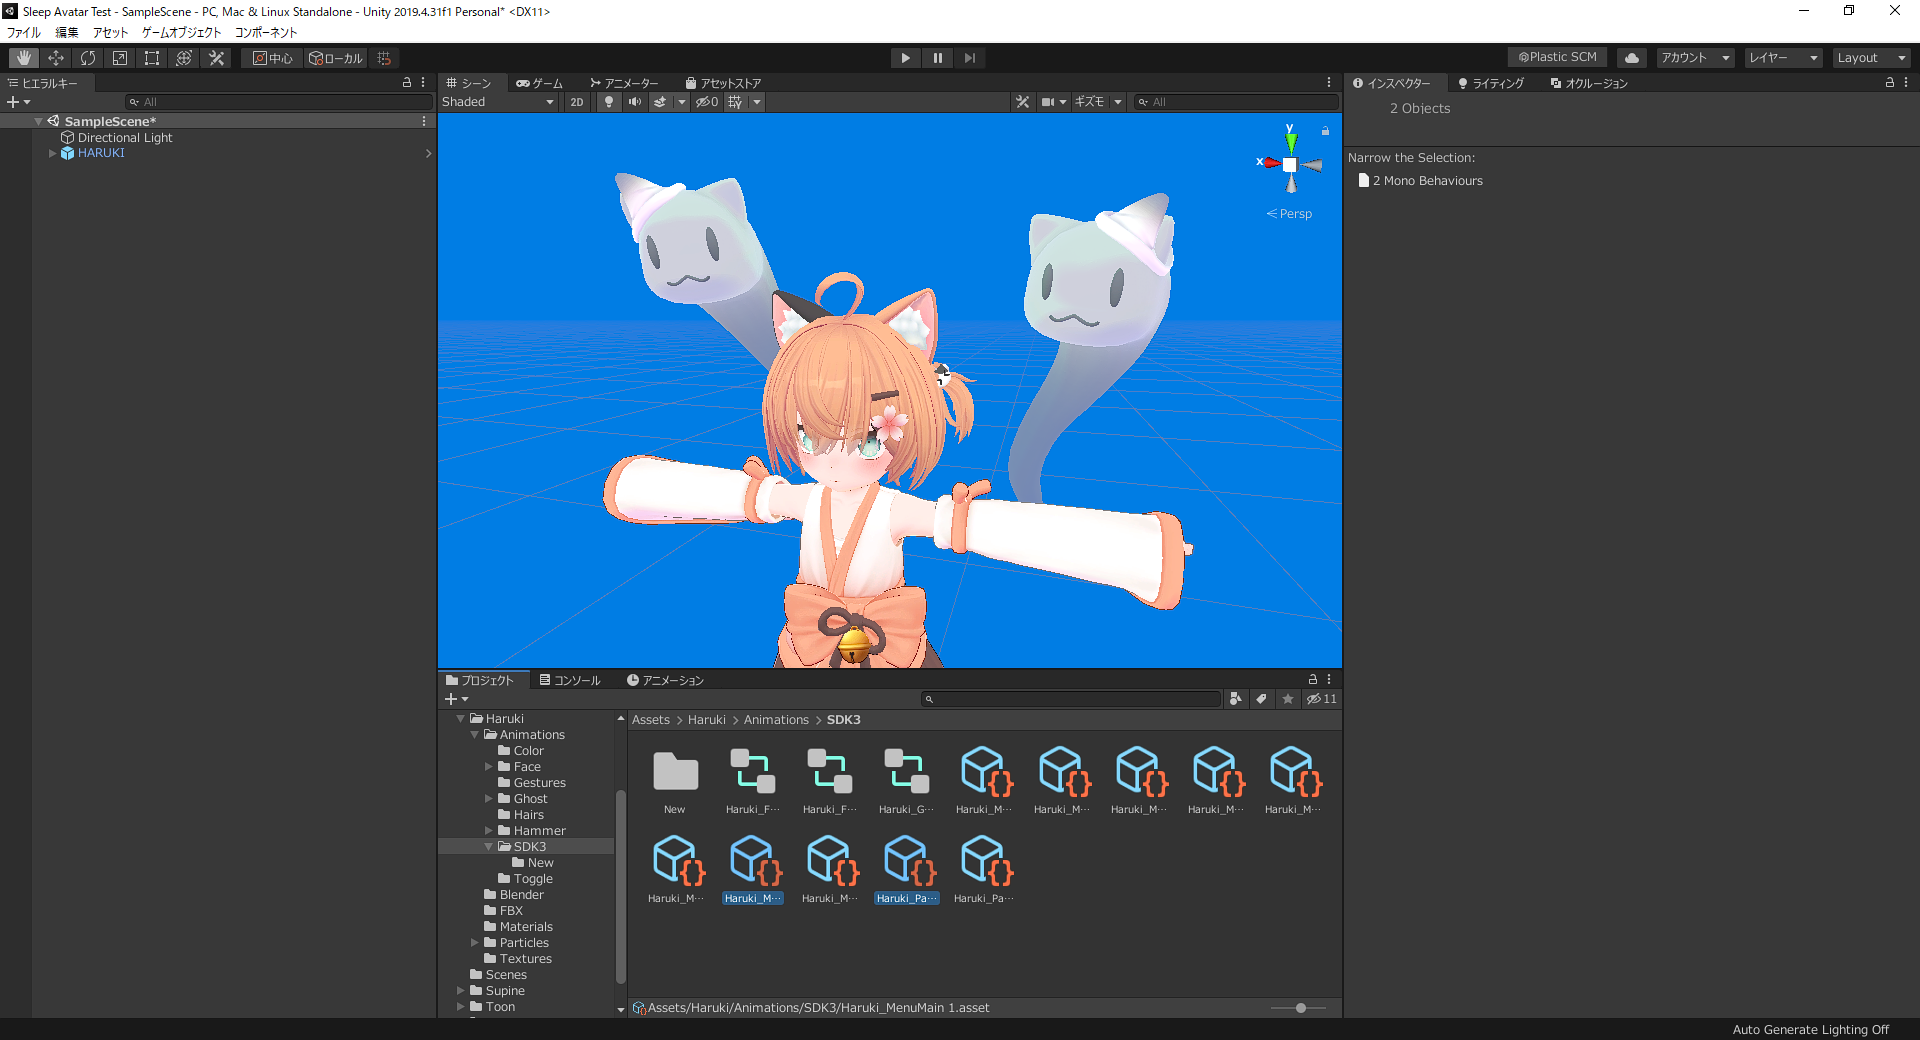Screen dimensions: 1920x1040
Task: Select the Rotate tool
Action: [x=88, y=57]
